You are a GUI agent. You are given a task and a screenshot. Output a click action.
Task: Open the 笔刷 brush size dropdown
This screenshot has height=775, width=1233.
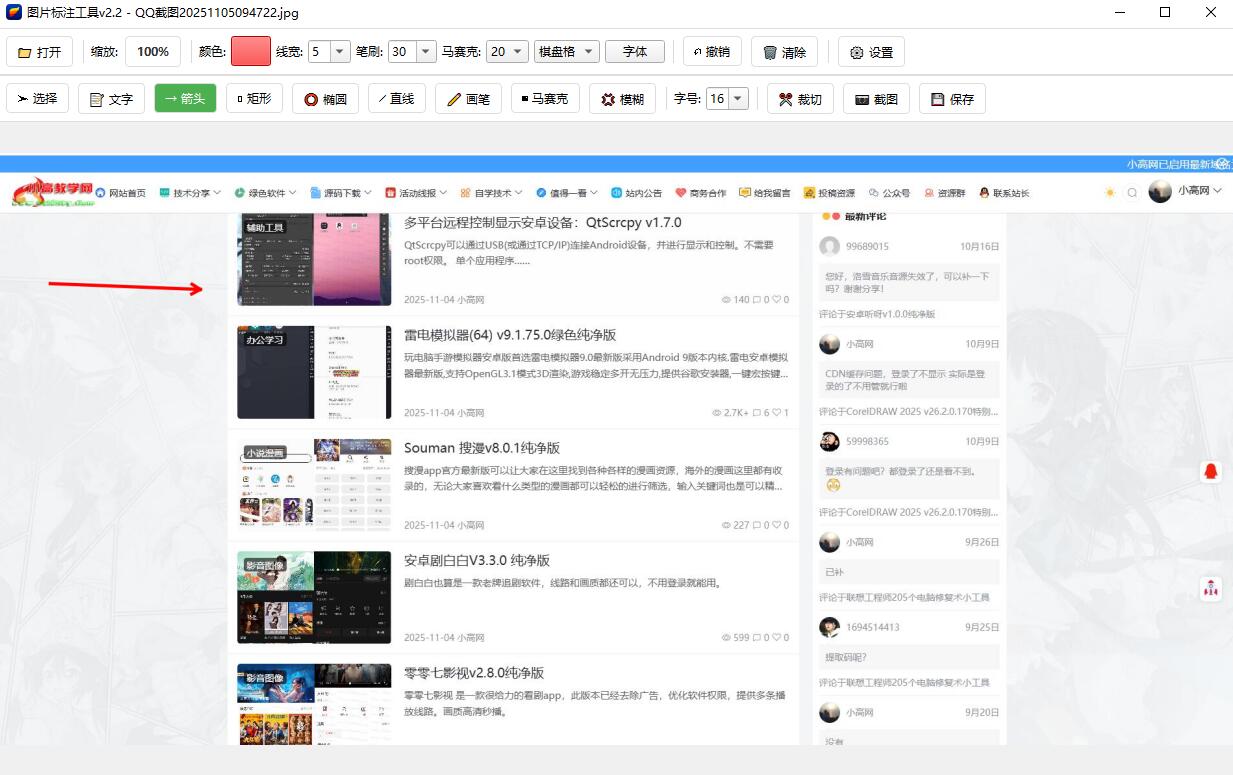click(x=424, y=51)
